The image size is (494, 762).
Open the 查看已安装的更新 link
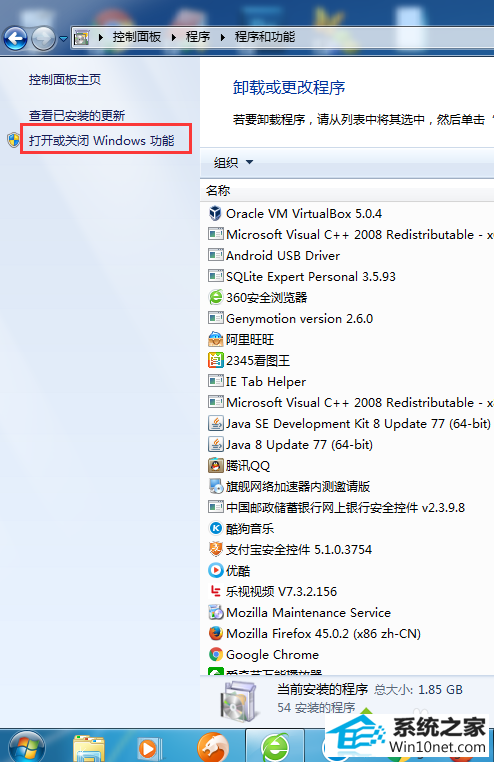[77, 116]
